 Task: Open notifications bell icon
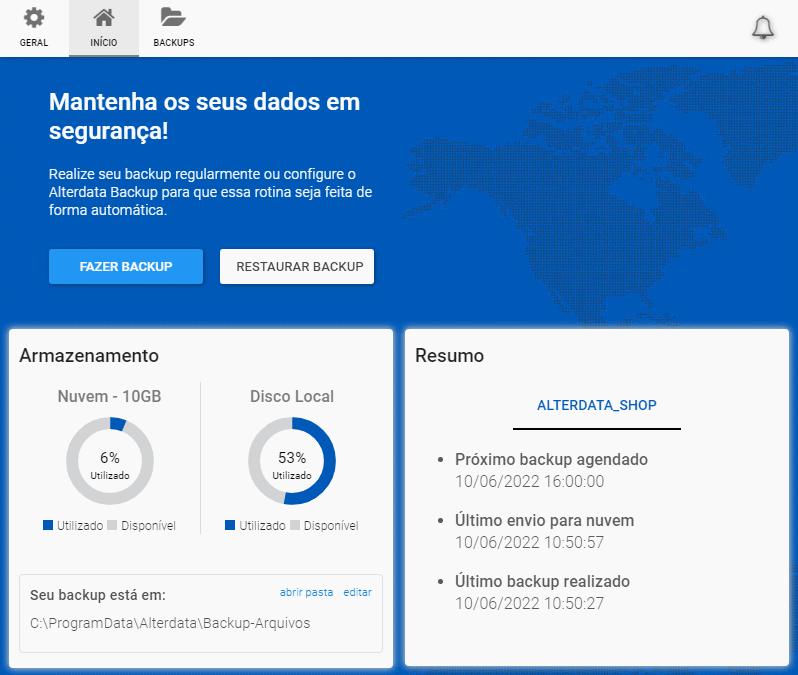(x=763, y=27)
